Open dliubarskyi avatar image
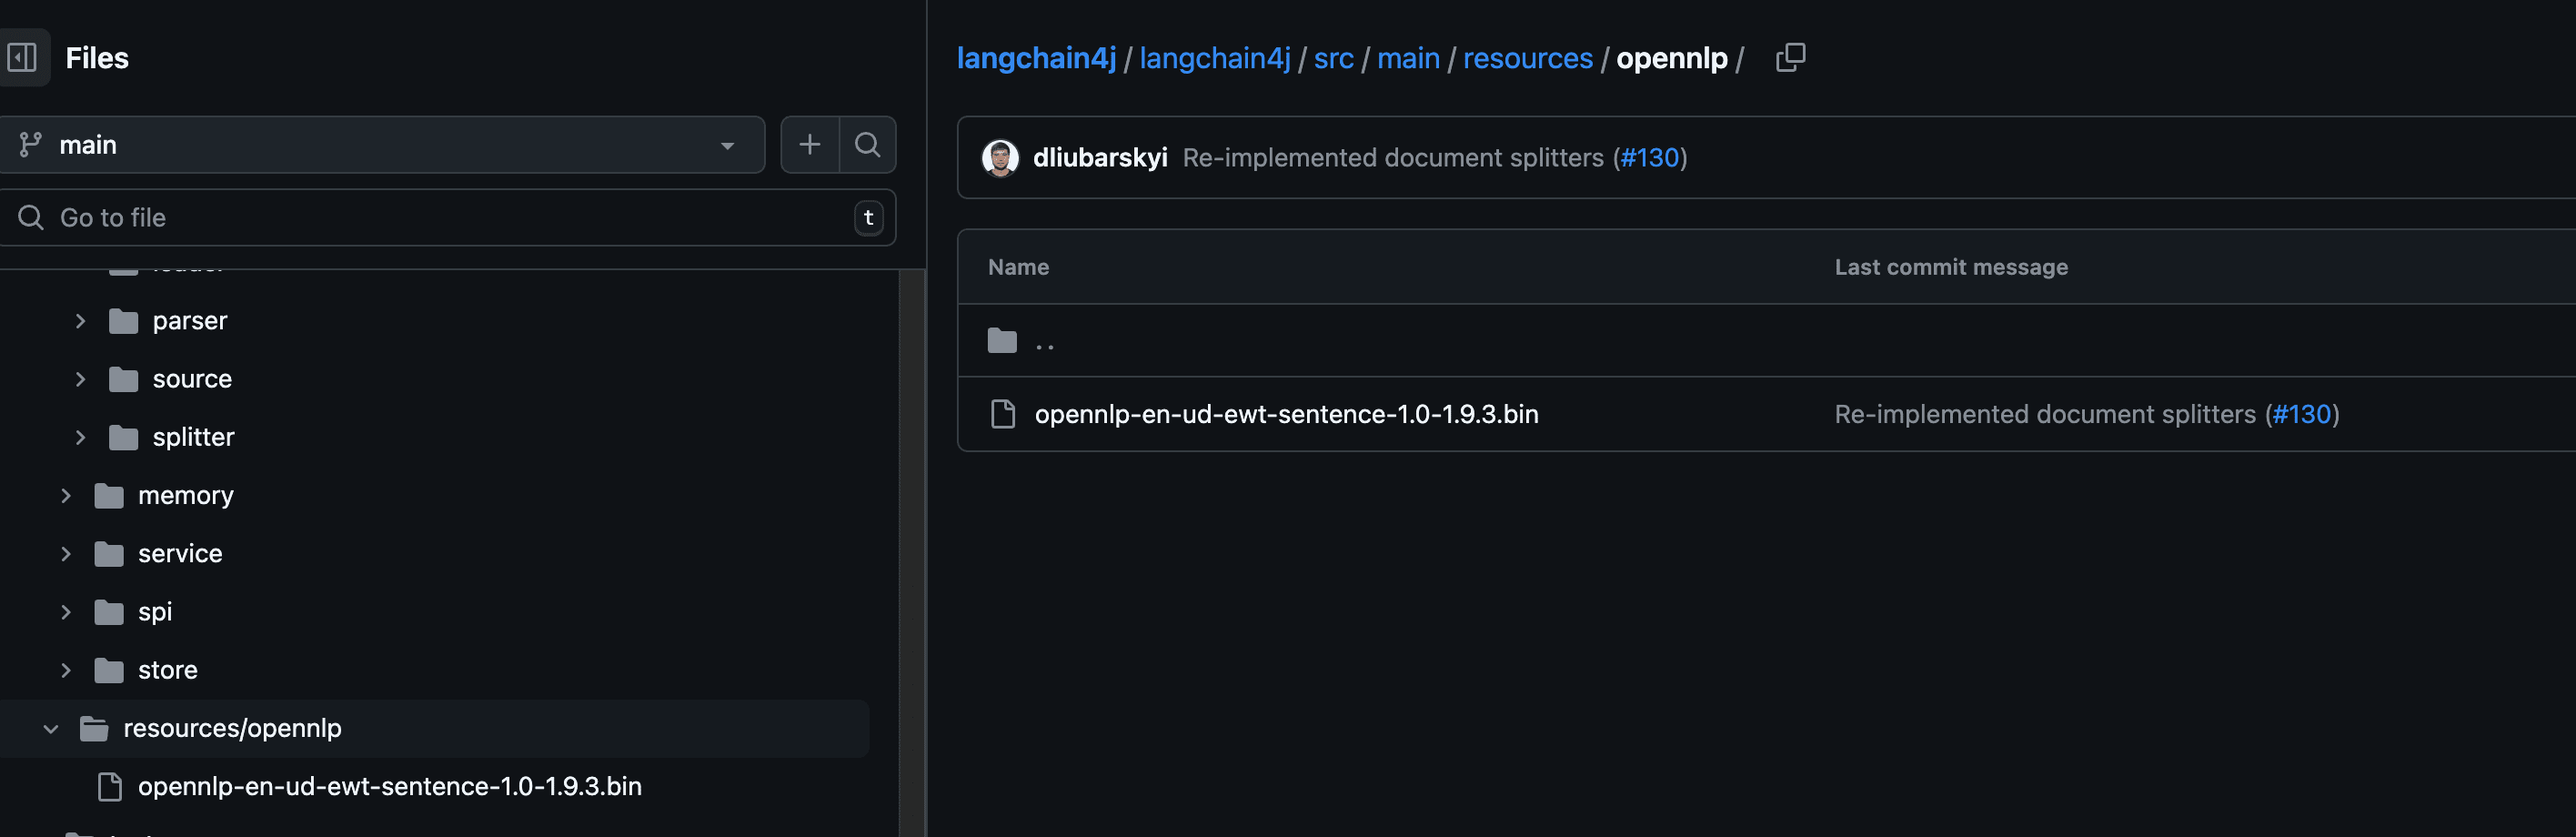 [x=1000, y=158]
